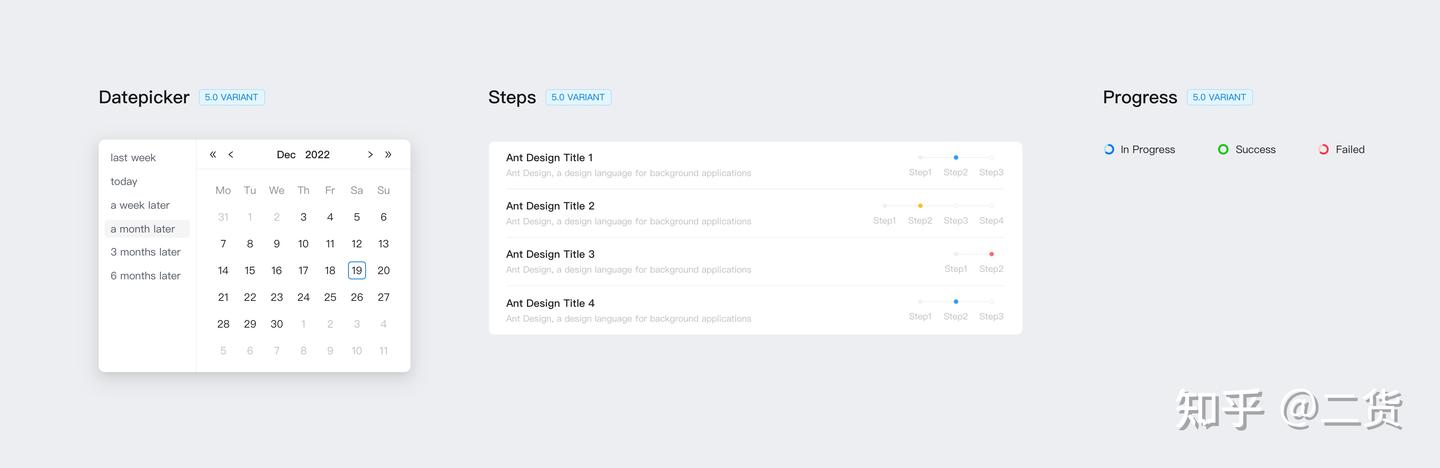1440x468 pixels.
Task: Choose the 'a month later' preset
Action: 143,229
